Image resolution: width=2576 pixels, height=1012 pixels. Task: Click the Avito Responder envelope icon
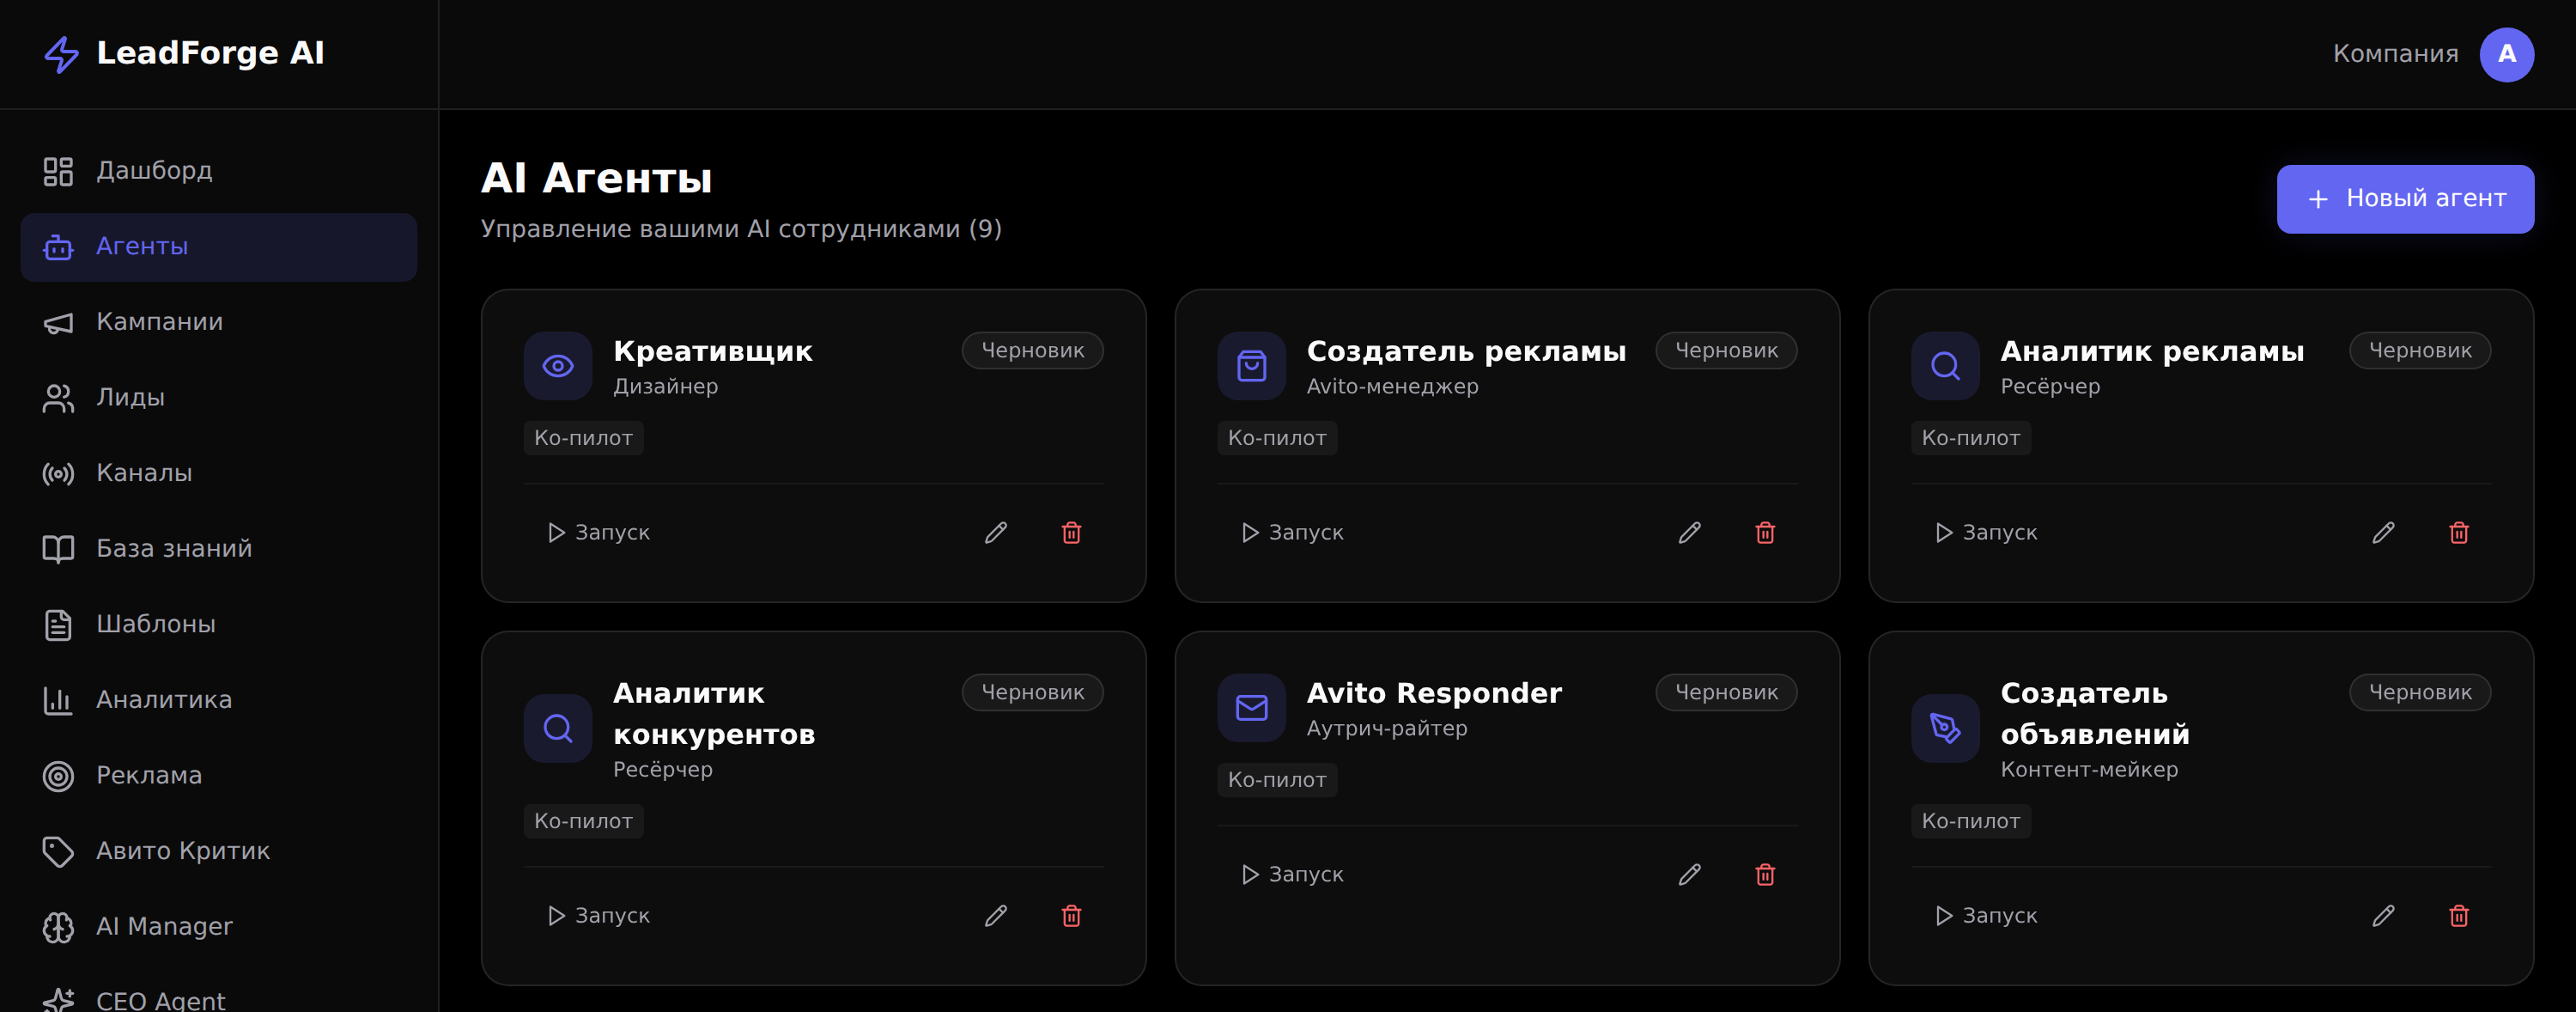pyautogui.click(x=1252, y=708)
